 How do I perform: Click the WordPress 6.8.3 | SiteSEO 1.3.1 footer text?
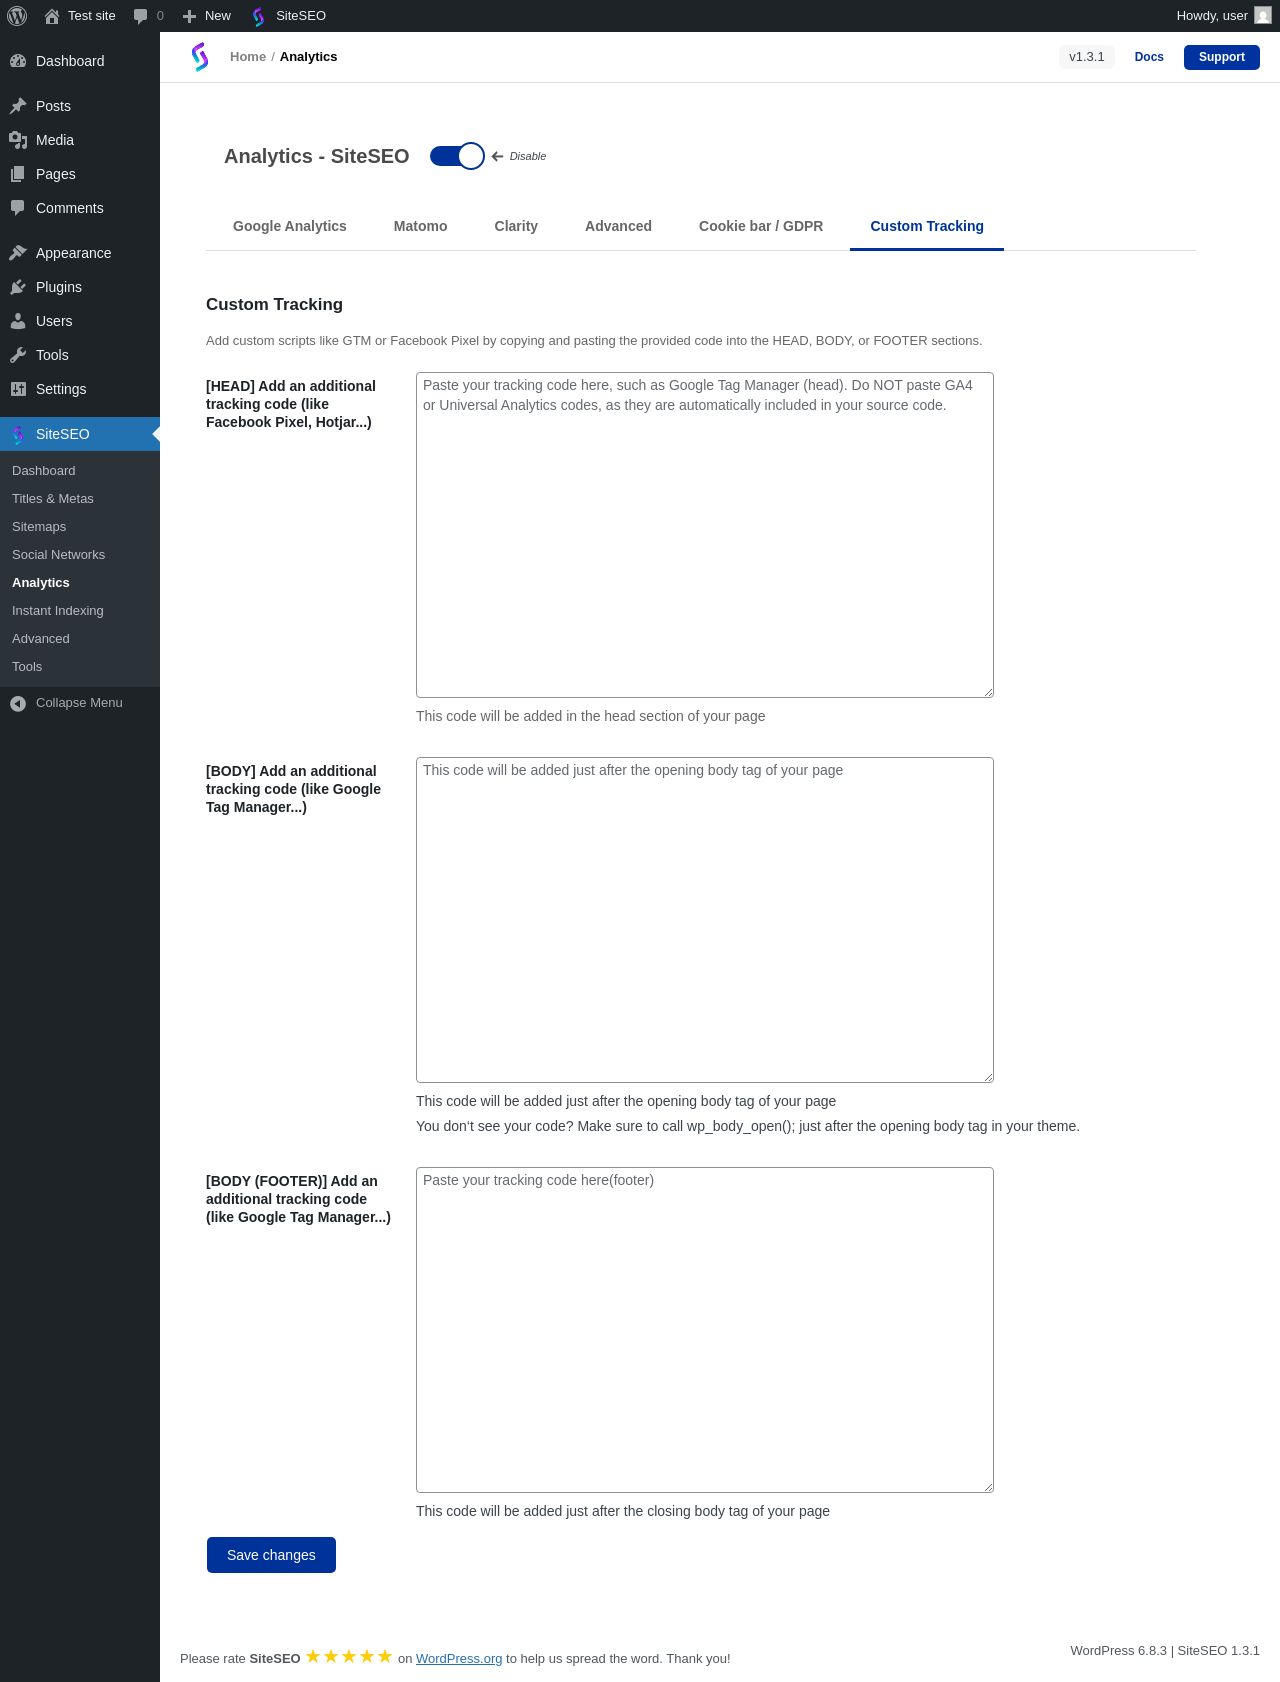click(1165, 1651)
